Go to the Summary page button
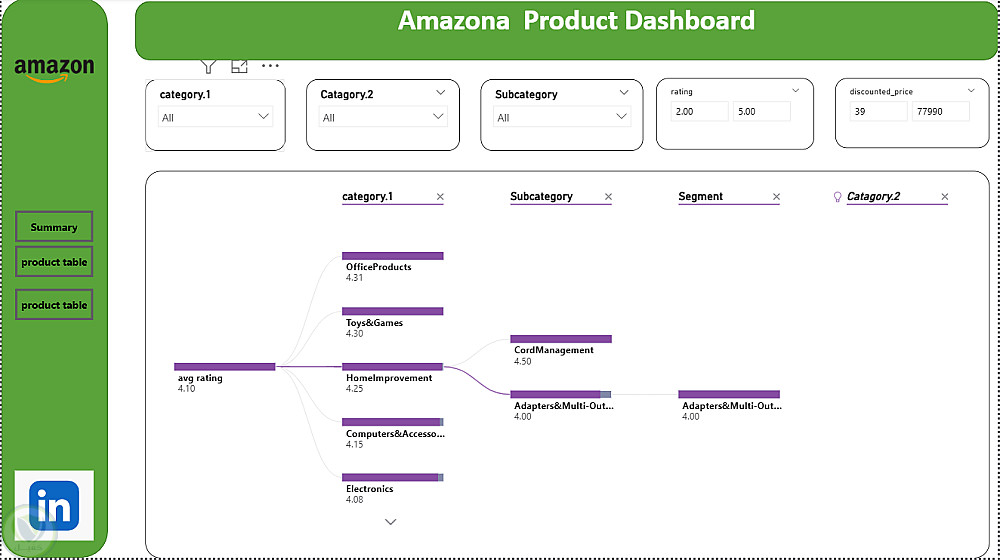The height and width of the screenshot is (560, 1000). coord(54,227)
